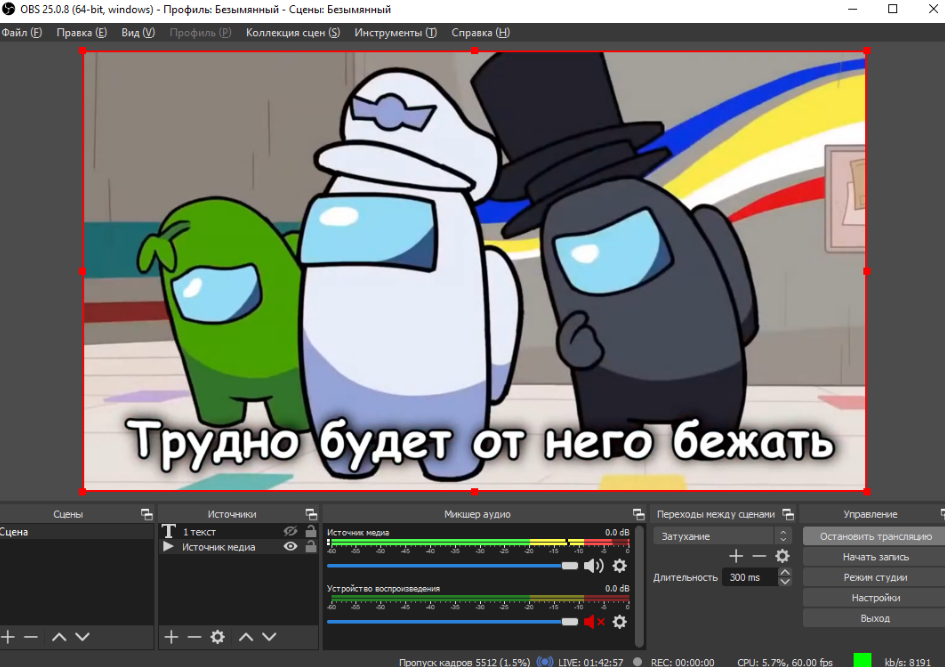Click the kb/s: 8191 status text

coord(908,662)
